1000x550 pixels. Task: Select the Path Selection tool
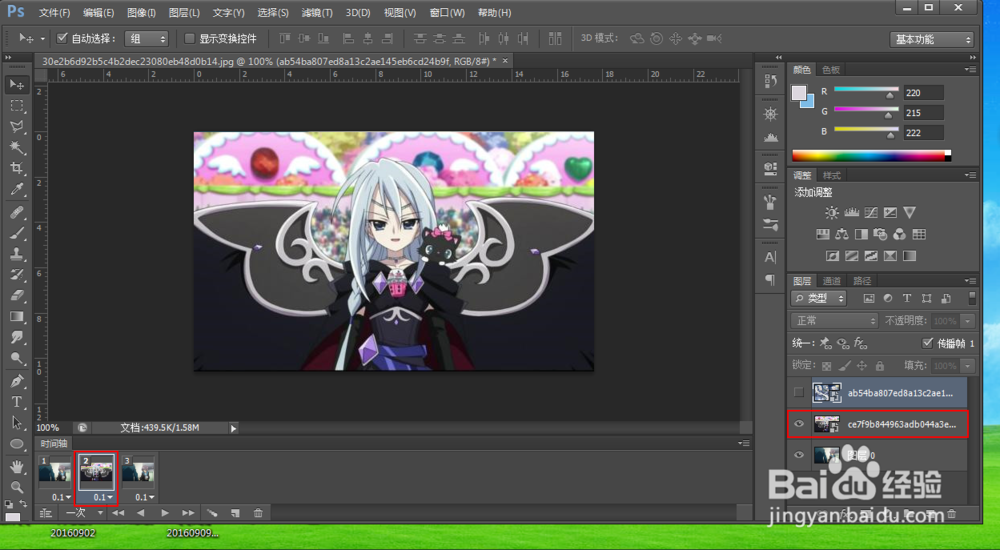[17, 423]
